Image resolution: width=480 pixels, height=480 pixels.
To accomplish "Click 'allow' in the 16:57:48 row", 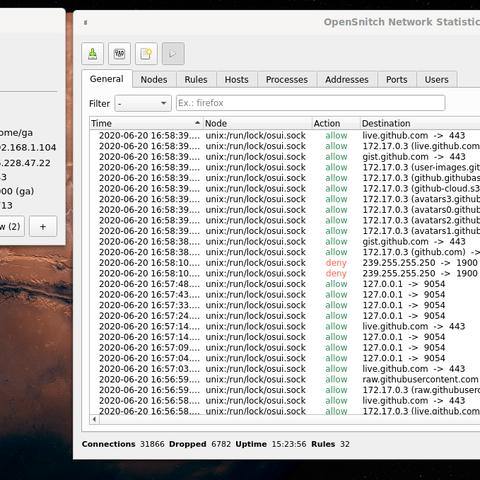I will click(x=336, y=284).
